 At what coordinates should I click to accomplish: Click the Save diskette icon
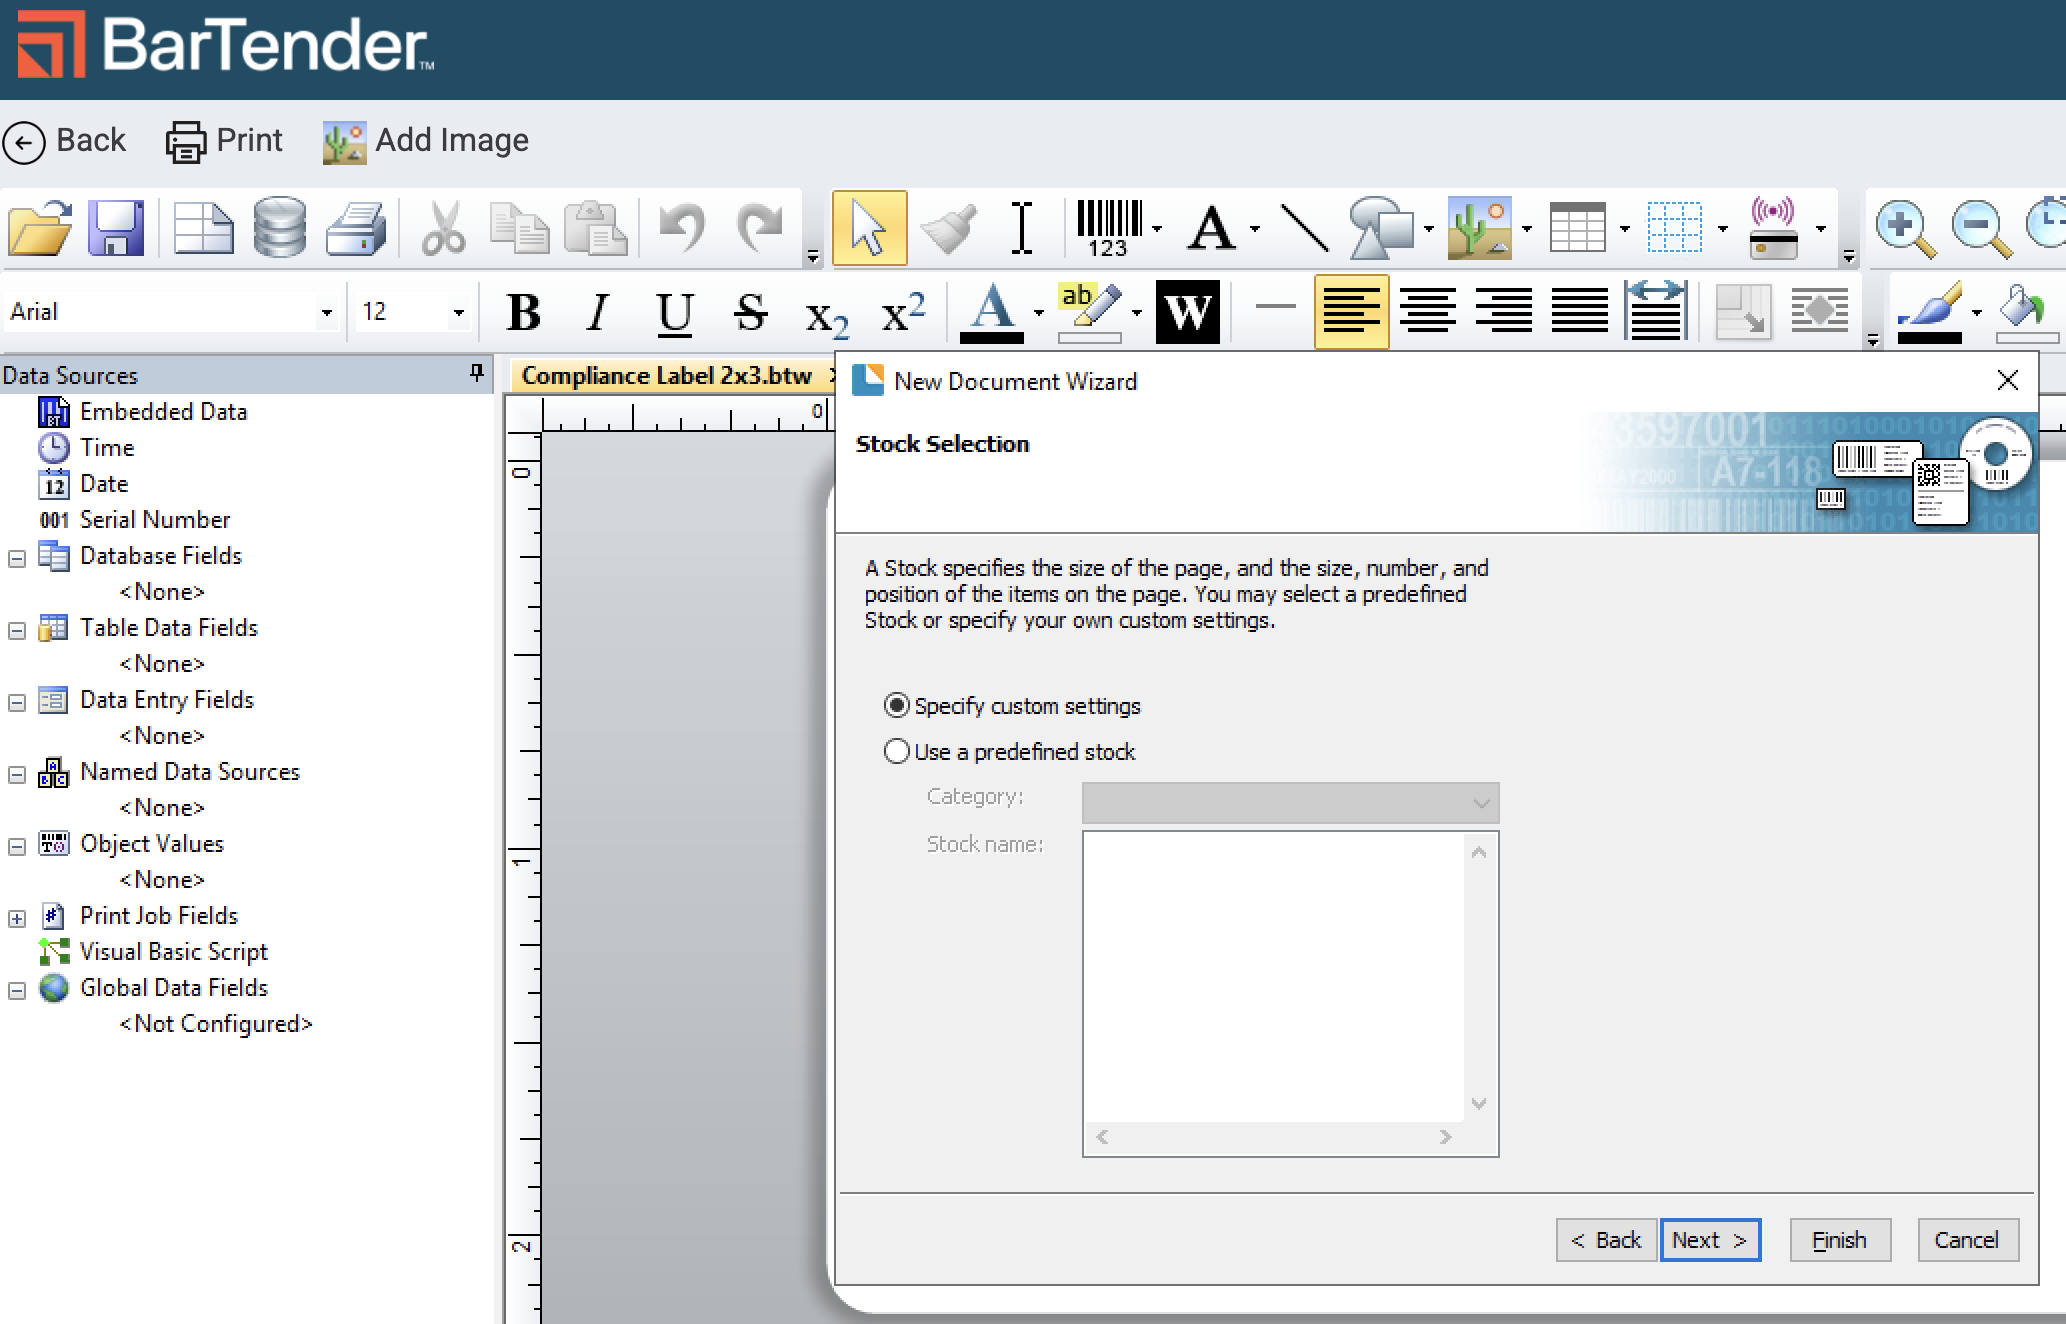(x=116, y=228)
